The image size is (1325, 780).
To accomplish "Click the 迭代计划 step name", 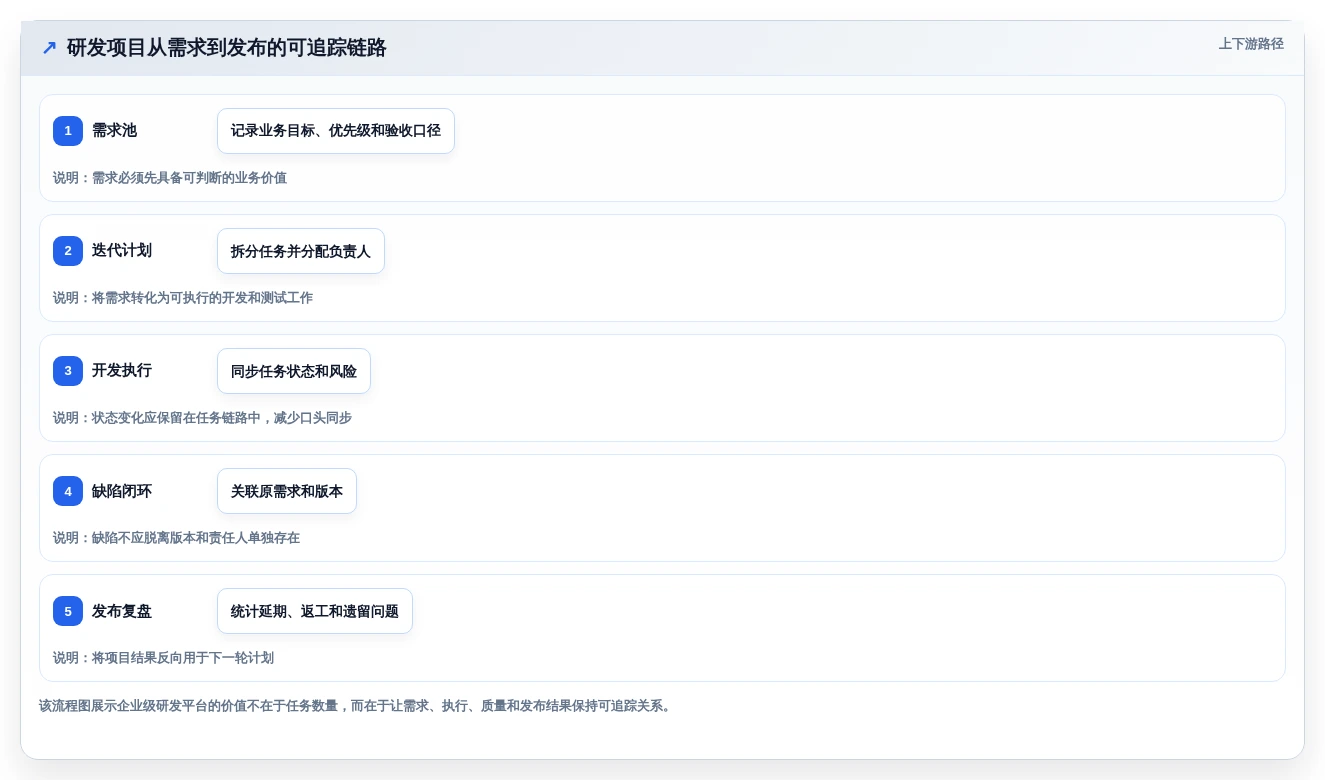I will (122, 250).
